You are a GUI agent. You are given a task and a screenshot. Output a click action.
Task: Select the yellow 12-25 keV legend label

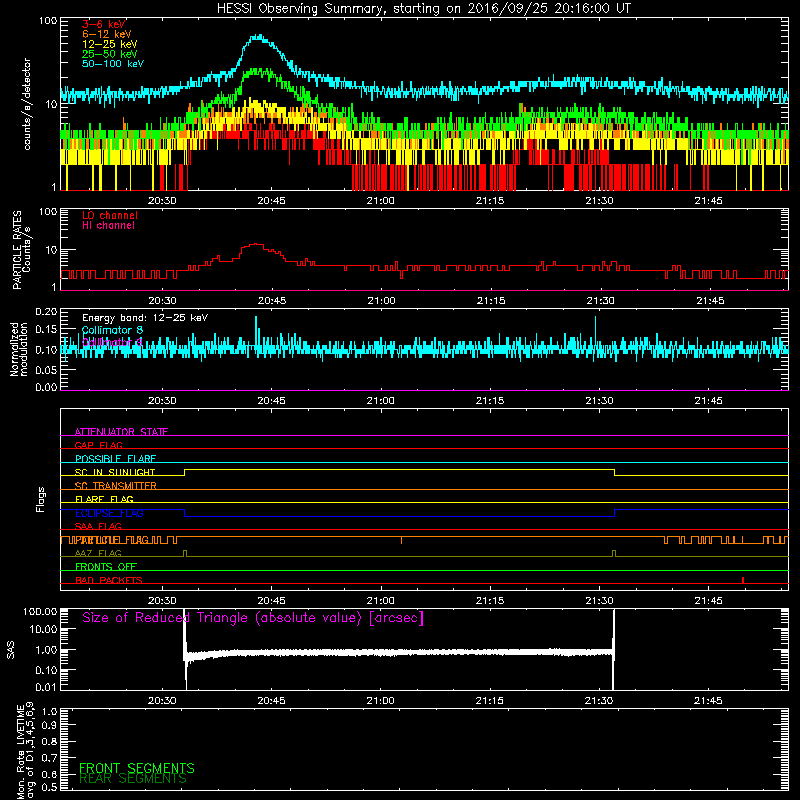pyautogui.click(x=110, y=44)
